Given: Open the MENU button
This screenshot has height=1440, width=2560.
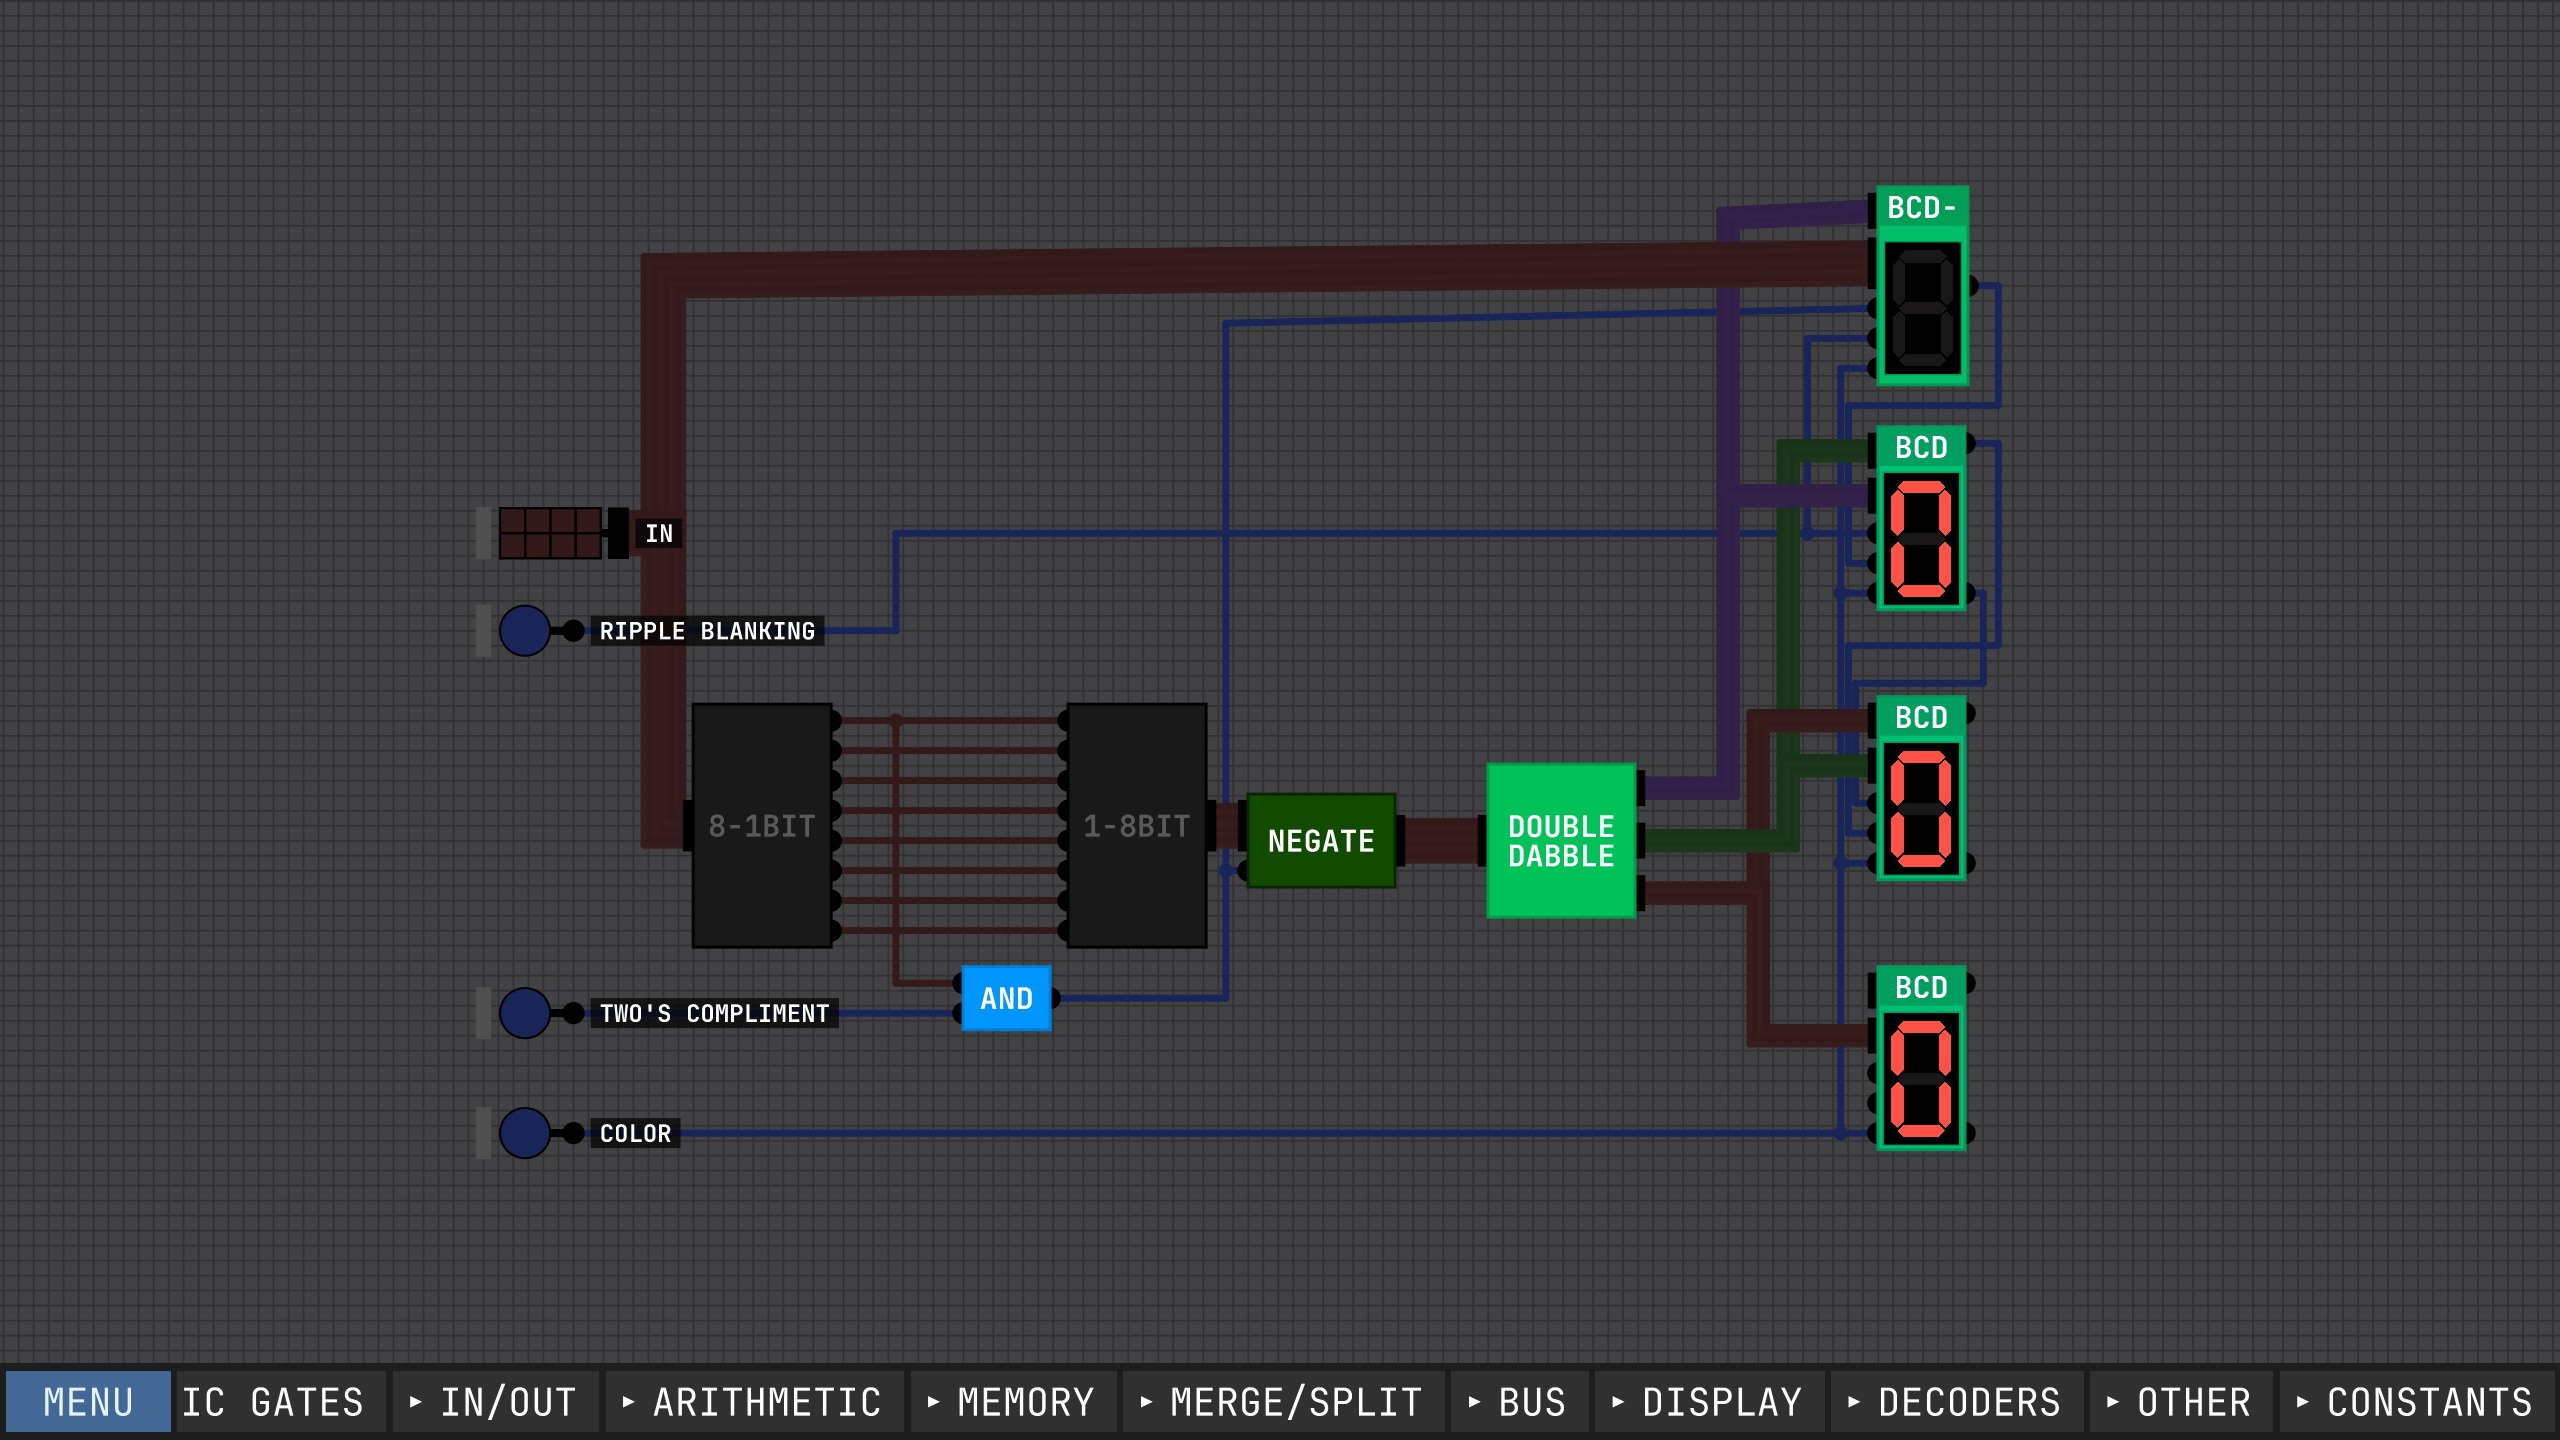Looking at the screenshot, I should pos(88,1401).
